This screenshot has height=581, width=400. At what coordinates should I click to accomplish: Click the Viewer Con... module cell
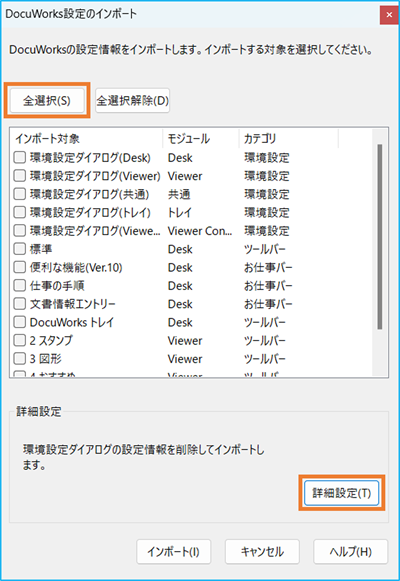click(x=200, y=230)
